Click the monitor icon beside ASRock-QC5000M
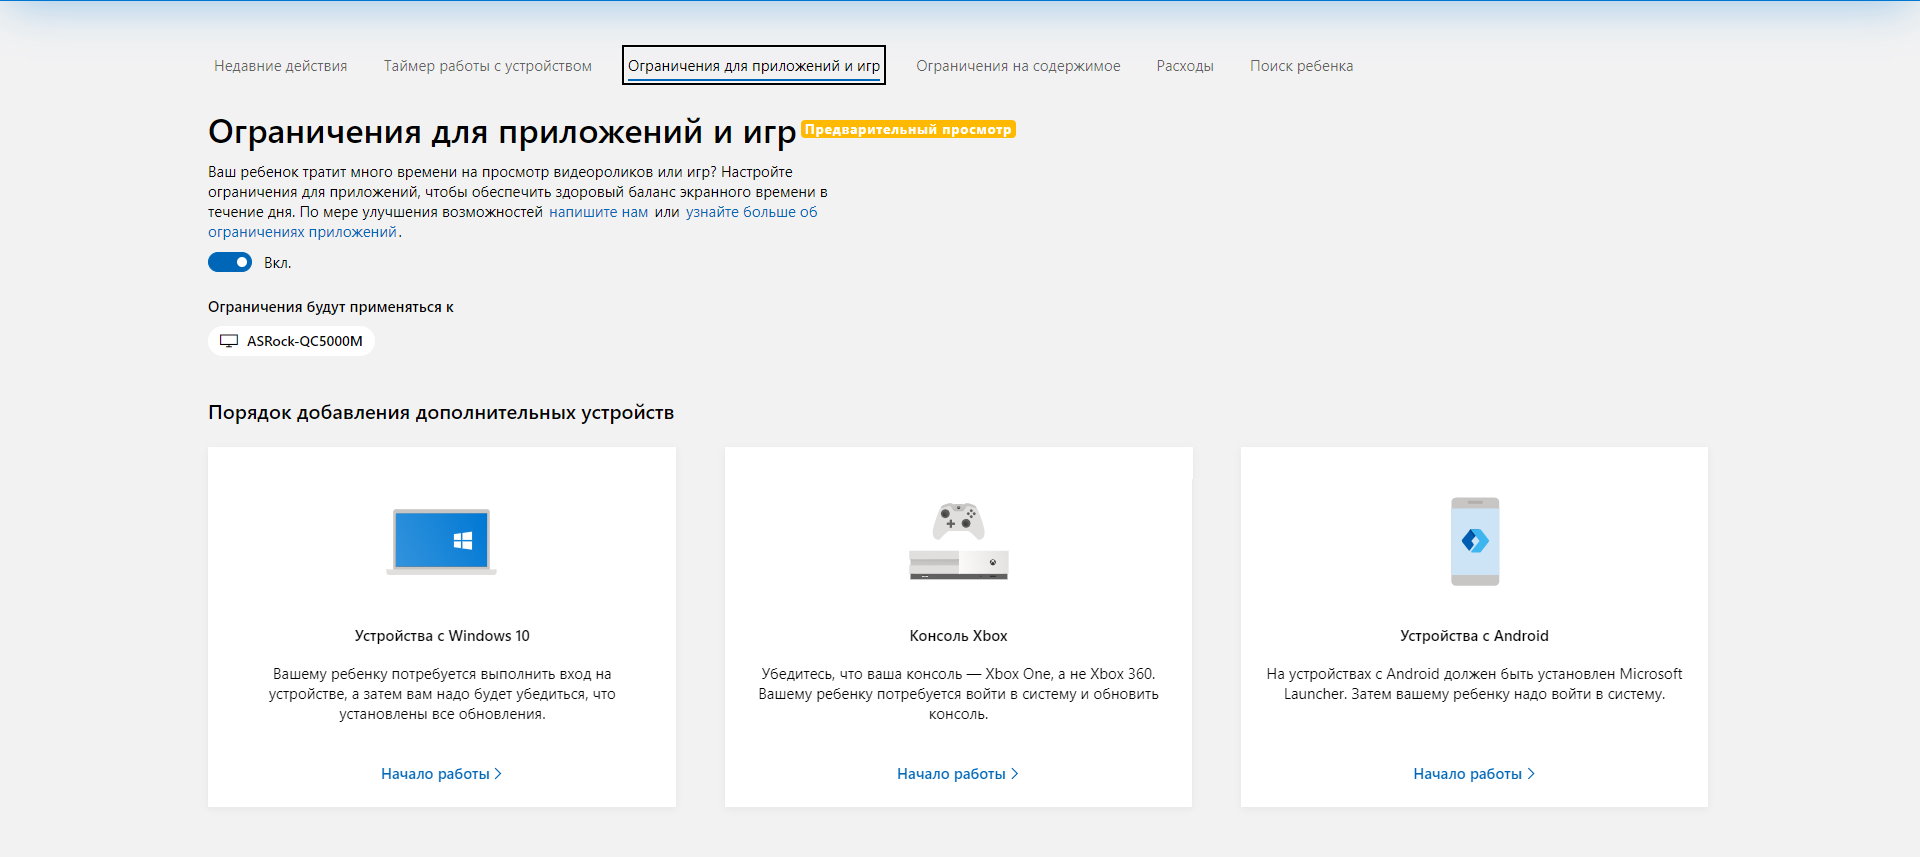The height and width of the screenshot is (857, 1920). [x=229, y=341]
